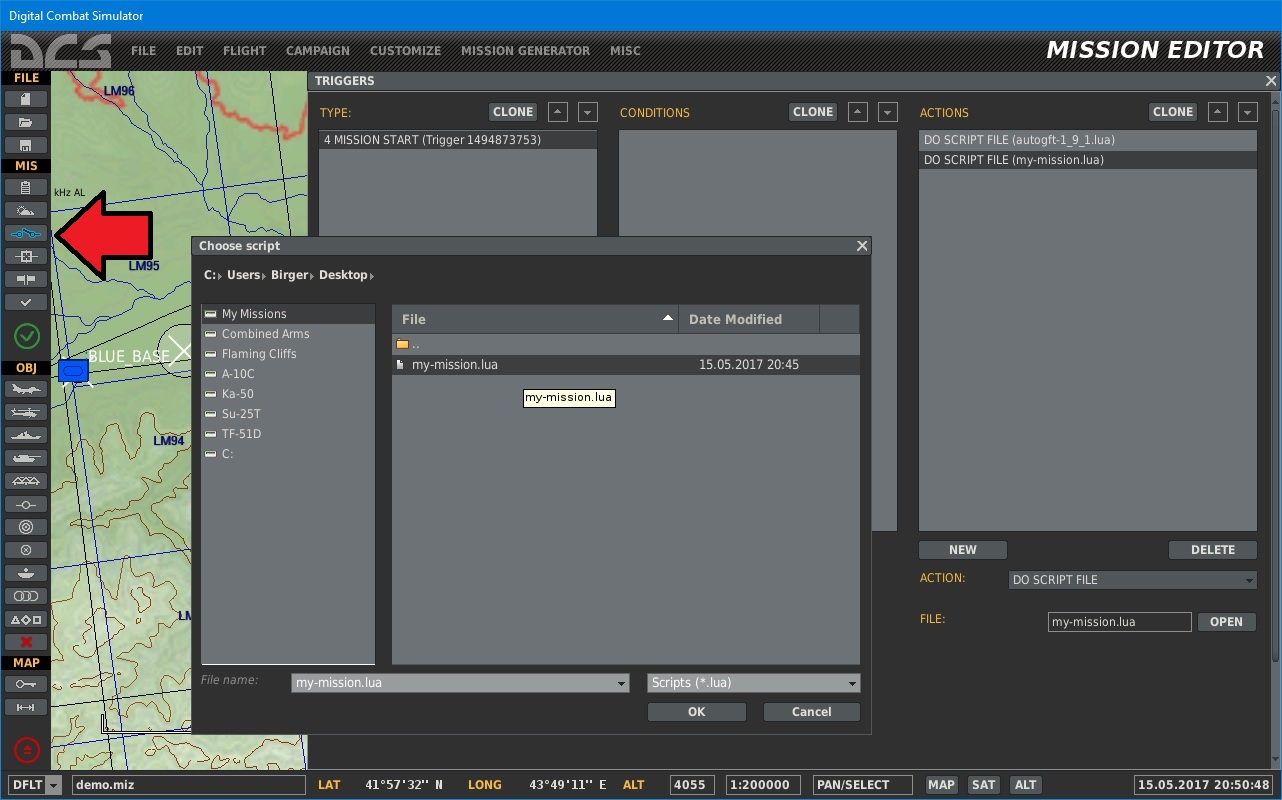Select the airplane group tool

click(26, 389)
